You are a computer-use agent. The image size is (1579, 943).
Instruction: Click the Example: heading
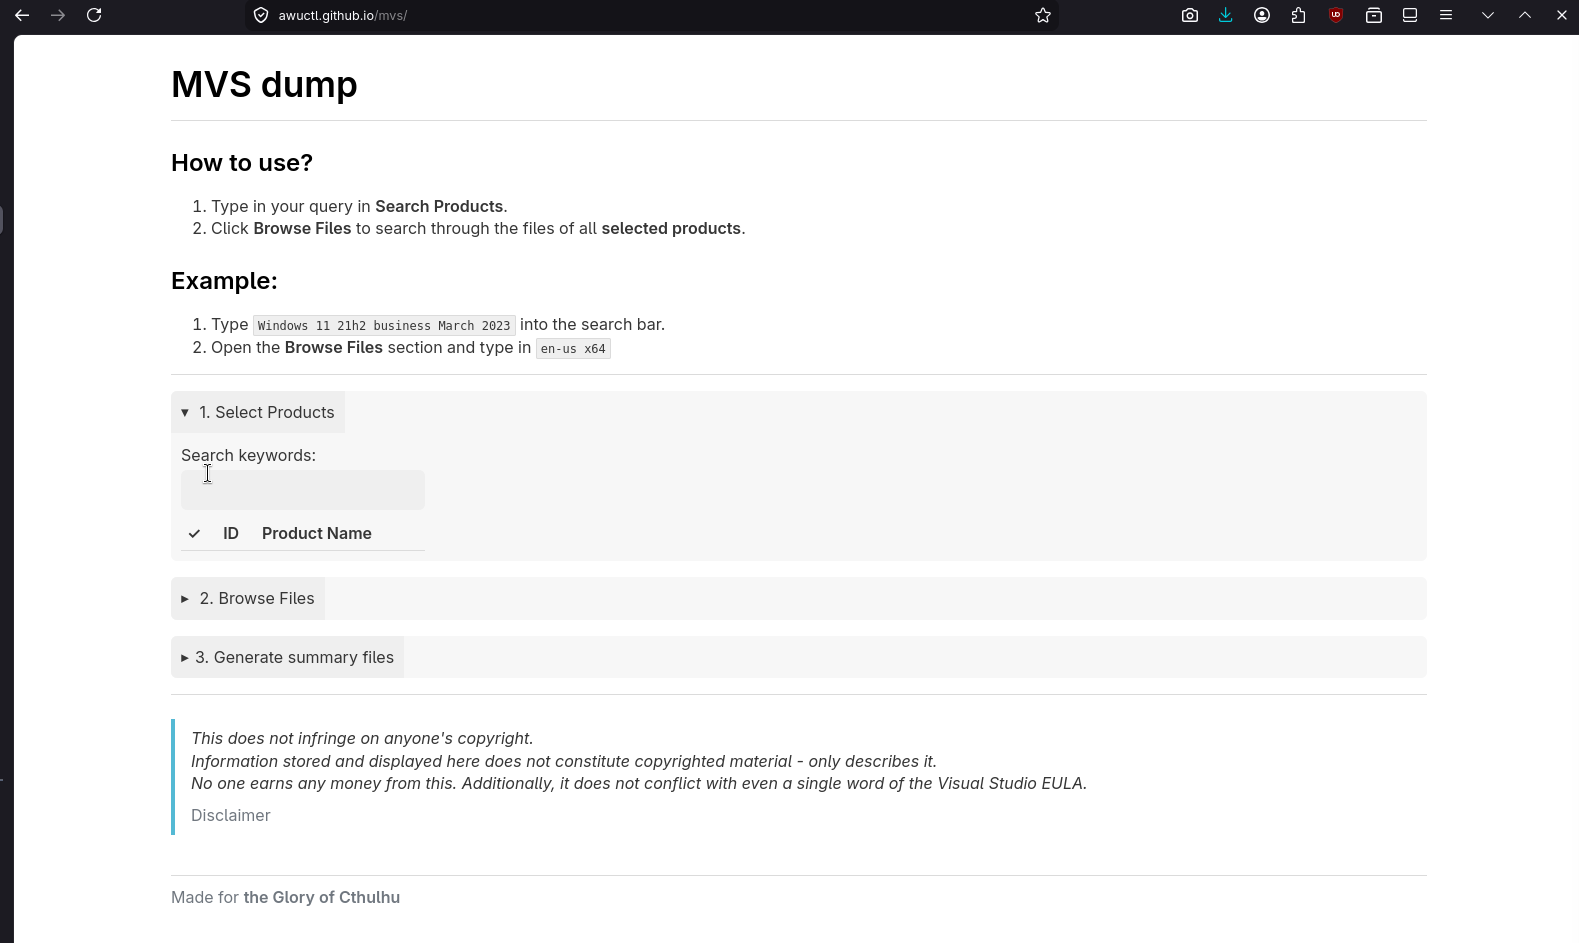point(224,280)
